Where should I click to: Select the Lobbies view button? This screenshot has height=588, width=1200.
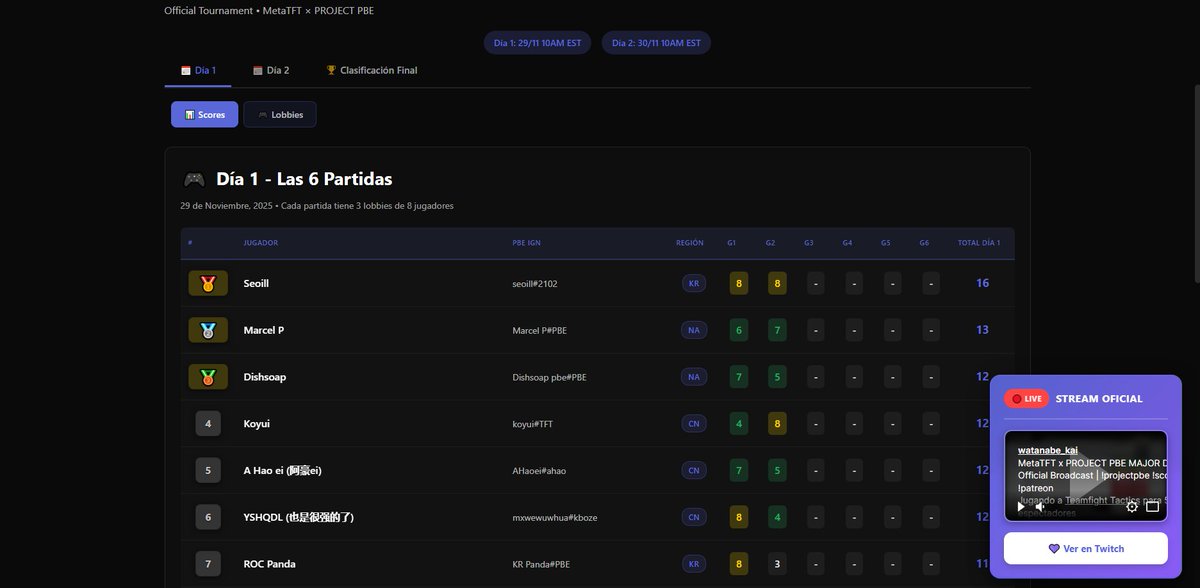(280, 114)
